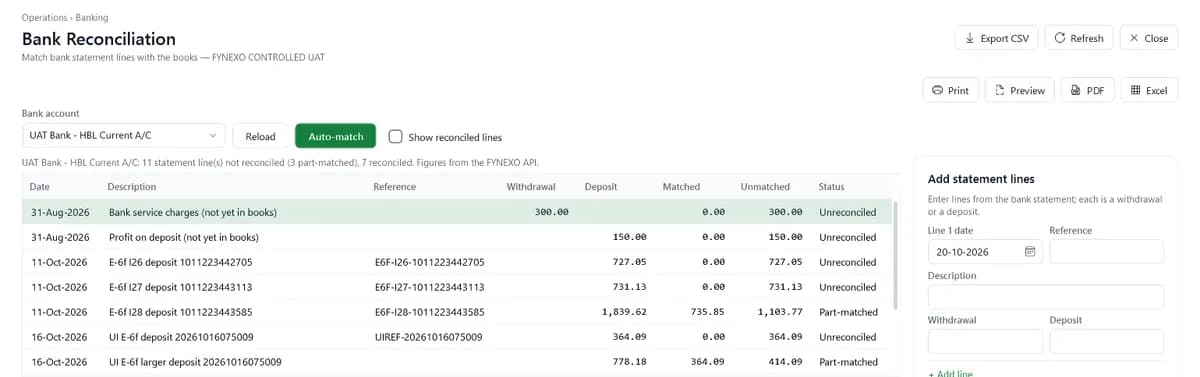The width and height of the screenshot is (1200, 377).
Task: Click the Description input field
Action: [1046, 297]
